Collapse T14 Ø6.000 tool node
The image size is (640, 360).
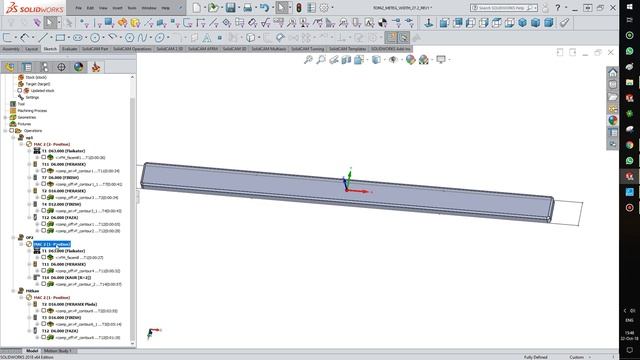(29, 278)
